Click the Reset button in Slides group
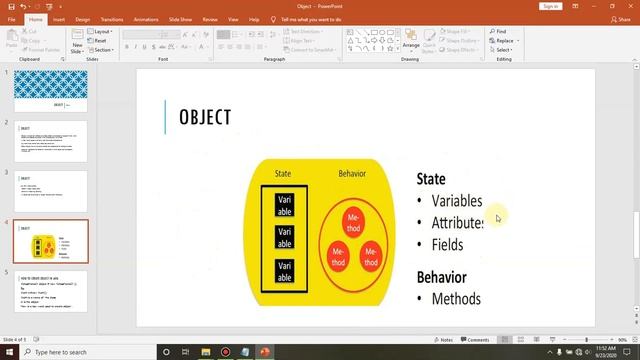 [x=97, y=41]
